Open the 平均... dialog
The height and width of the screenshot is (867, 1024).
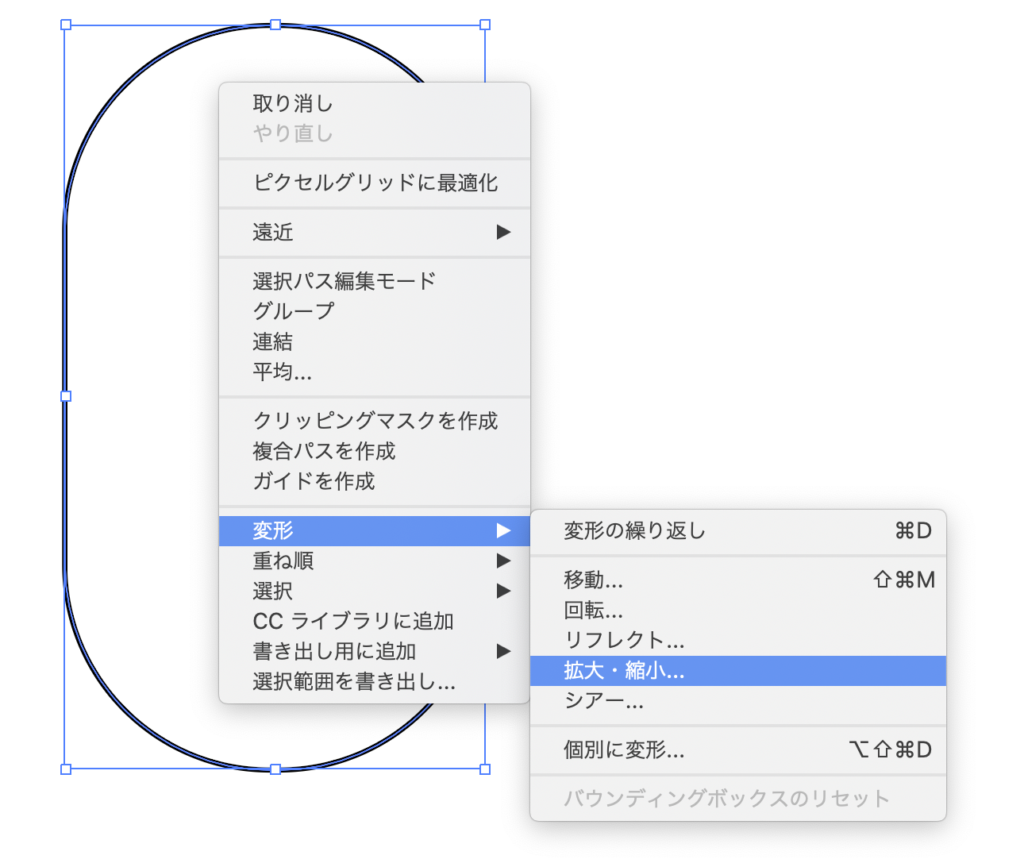[282, 372]
